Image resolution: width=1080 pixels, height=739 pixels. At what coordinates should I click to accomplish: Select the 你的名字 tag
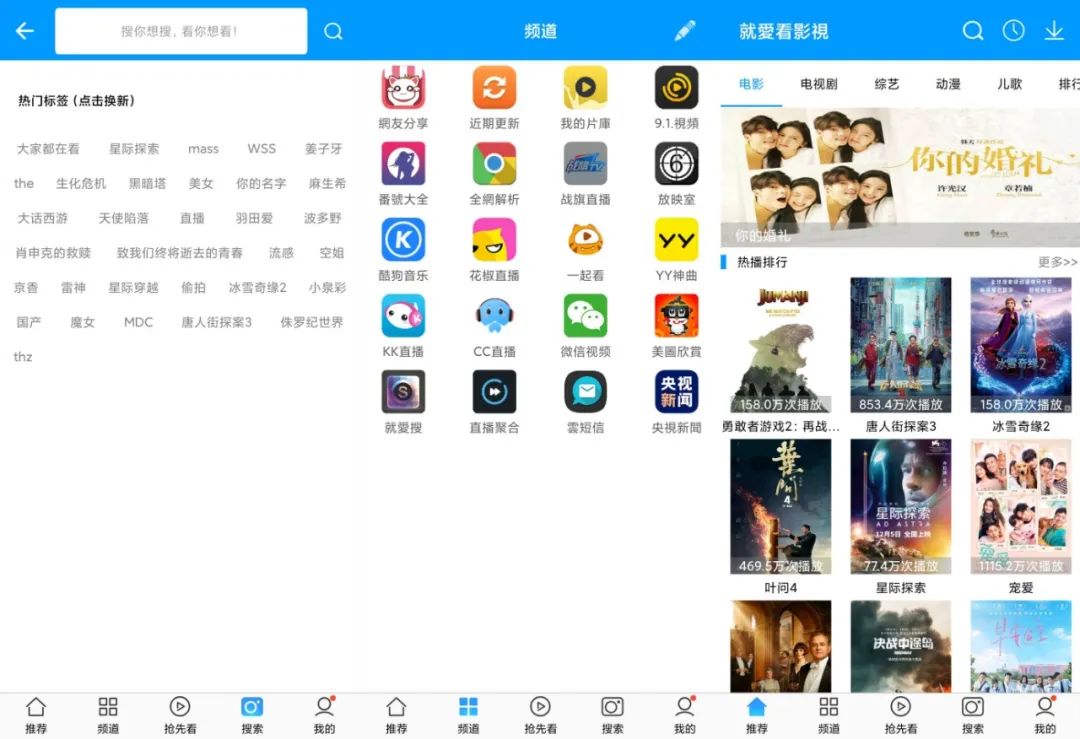[261, 183]
